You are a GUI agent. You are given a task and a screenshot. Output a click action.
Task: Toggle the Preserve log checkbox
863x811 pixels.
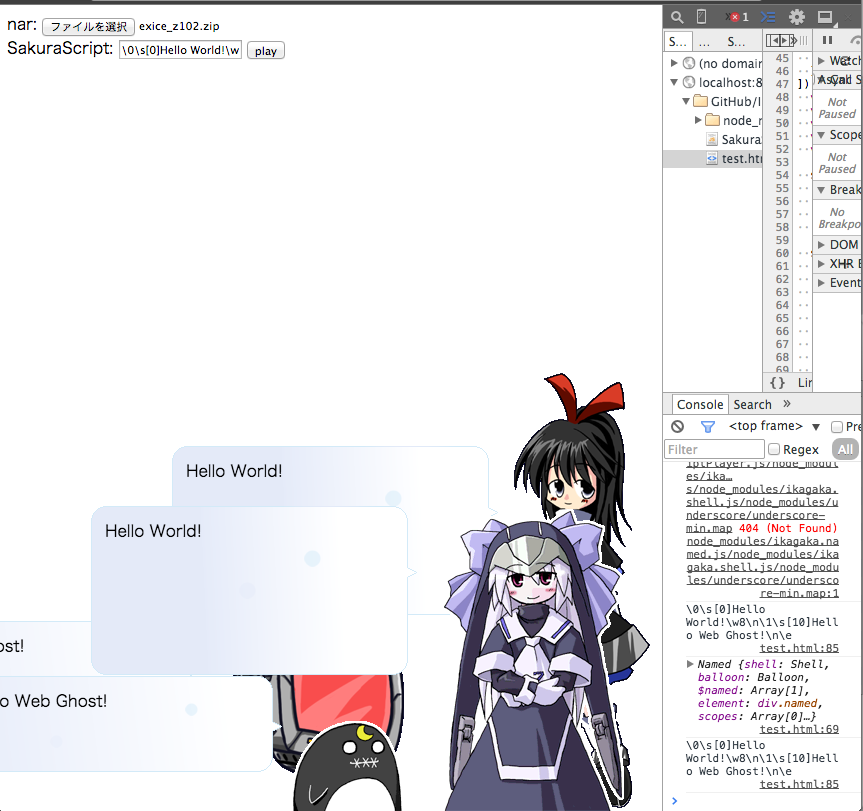click(x=837, y=426)
